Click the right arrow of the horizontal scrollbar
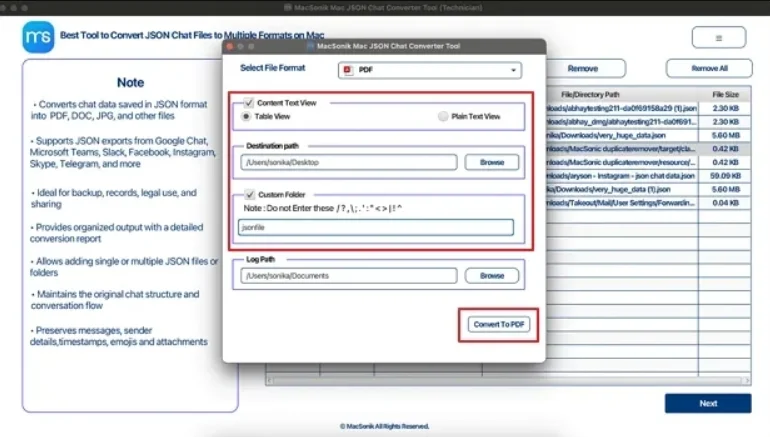770x437 pixels. click(747, 381)
